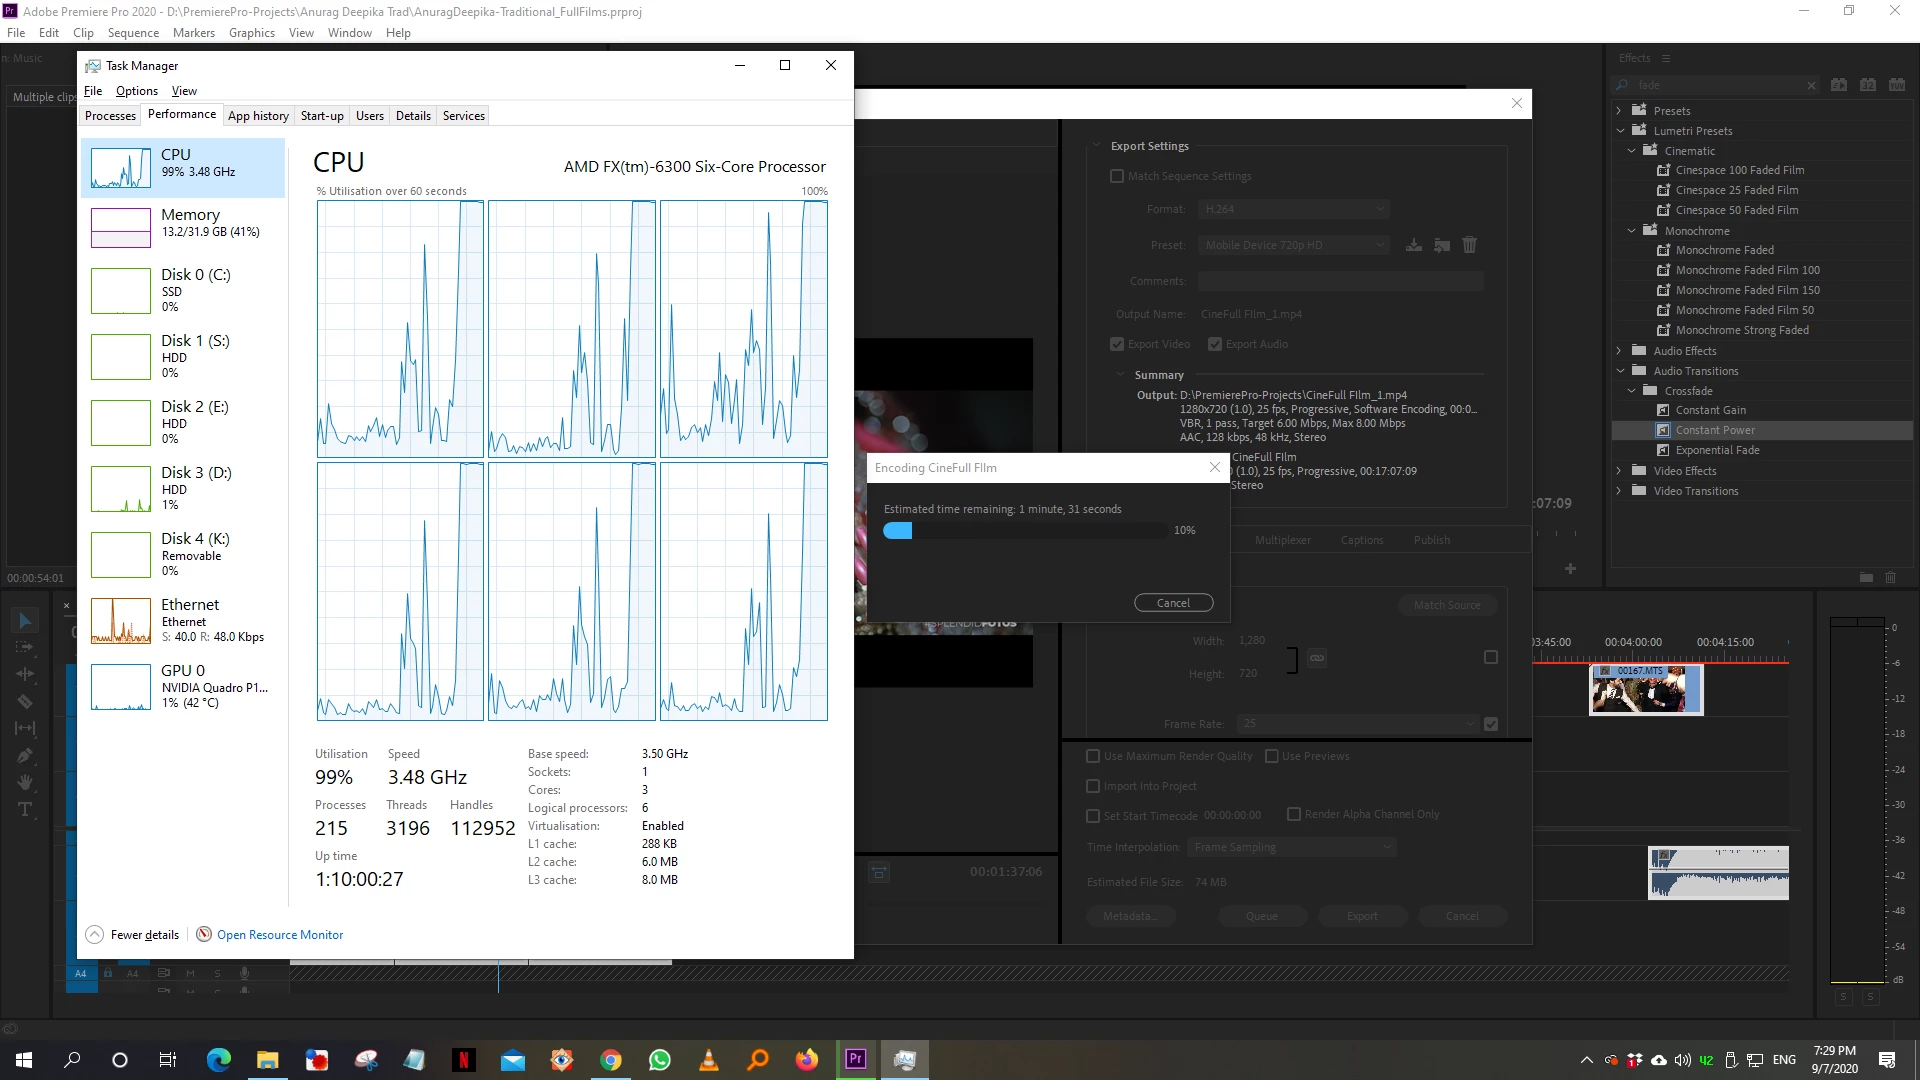The image size is (1920, 1080).
Task: Click Fewer details button
Action: [133, 935]
